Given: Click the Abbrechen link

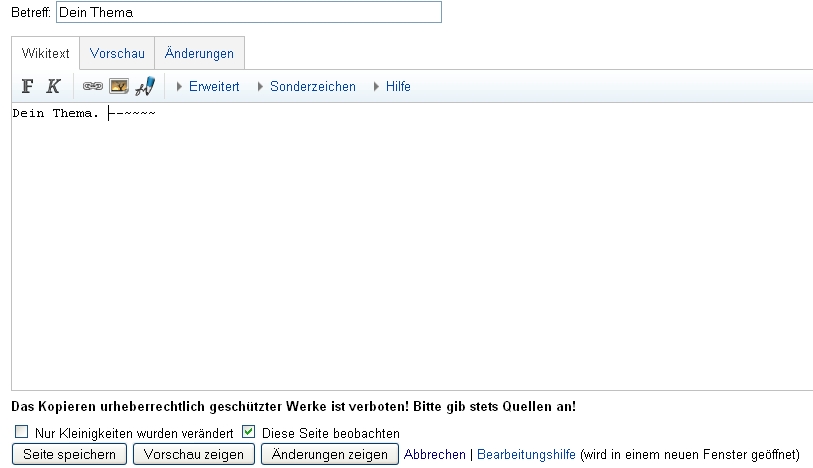Looking at the screenshot, I should pyautogui.click(x=434, y=455).
